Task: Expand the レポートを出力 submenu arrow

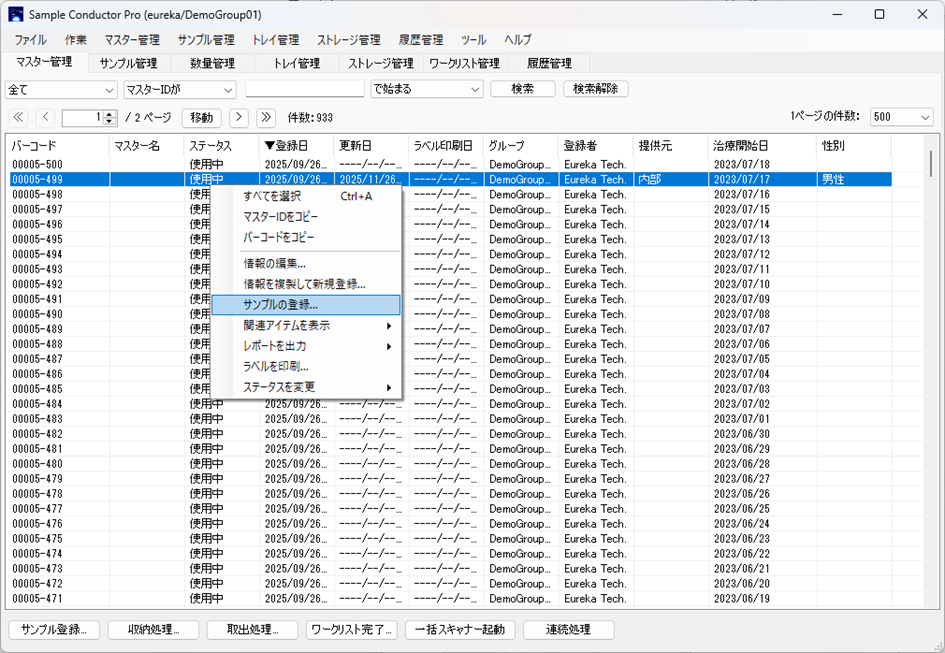Action: pyautogui.click(x=389, y=346)
